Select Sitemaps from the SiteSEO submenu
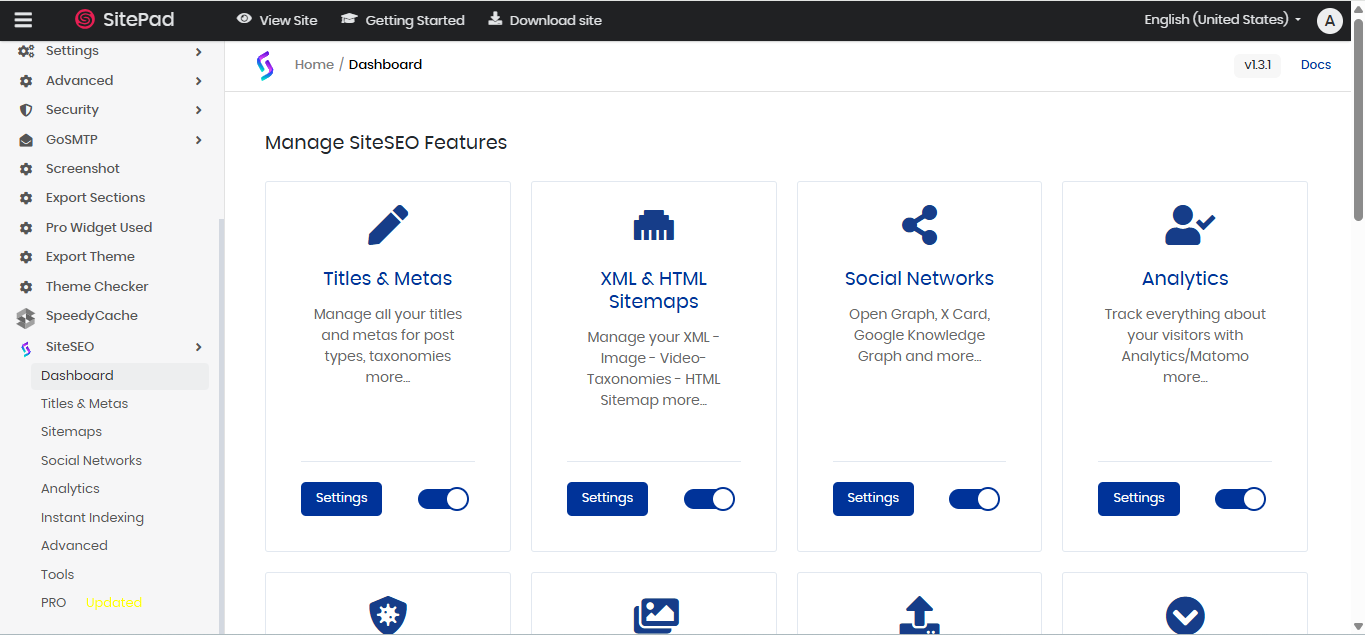1365x635 pixels. tap(71, 432)
